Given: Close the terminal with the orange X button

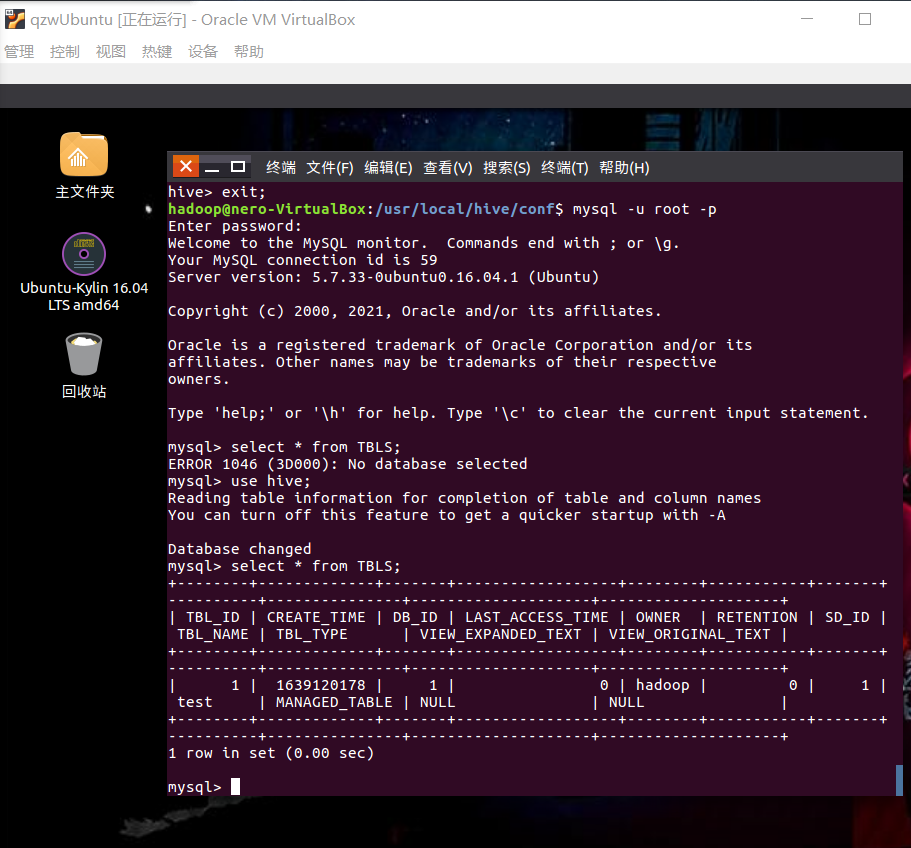Looking at the screenshot, I should point(186,167).
